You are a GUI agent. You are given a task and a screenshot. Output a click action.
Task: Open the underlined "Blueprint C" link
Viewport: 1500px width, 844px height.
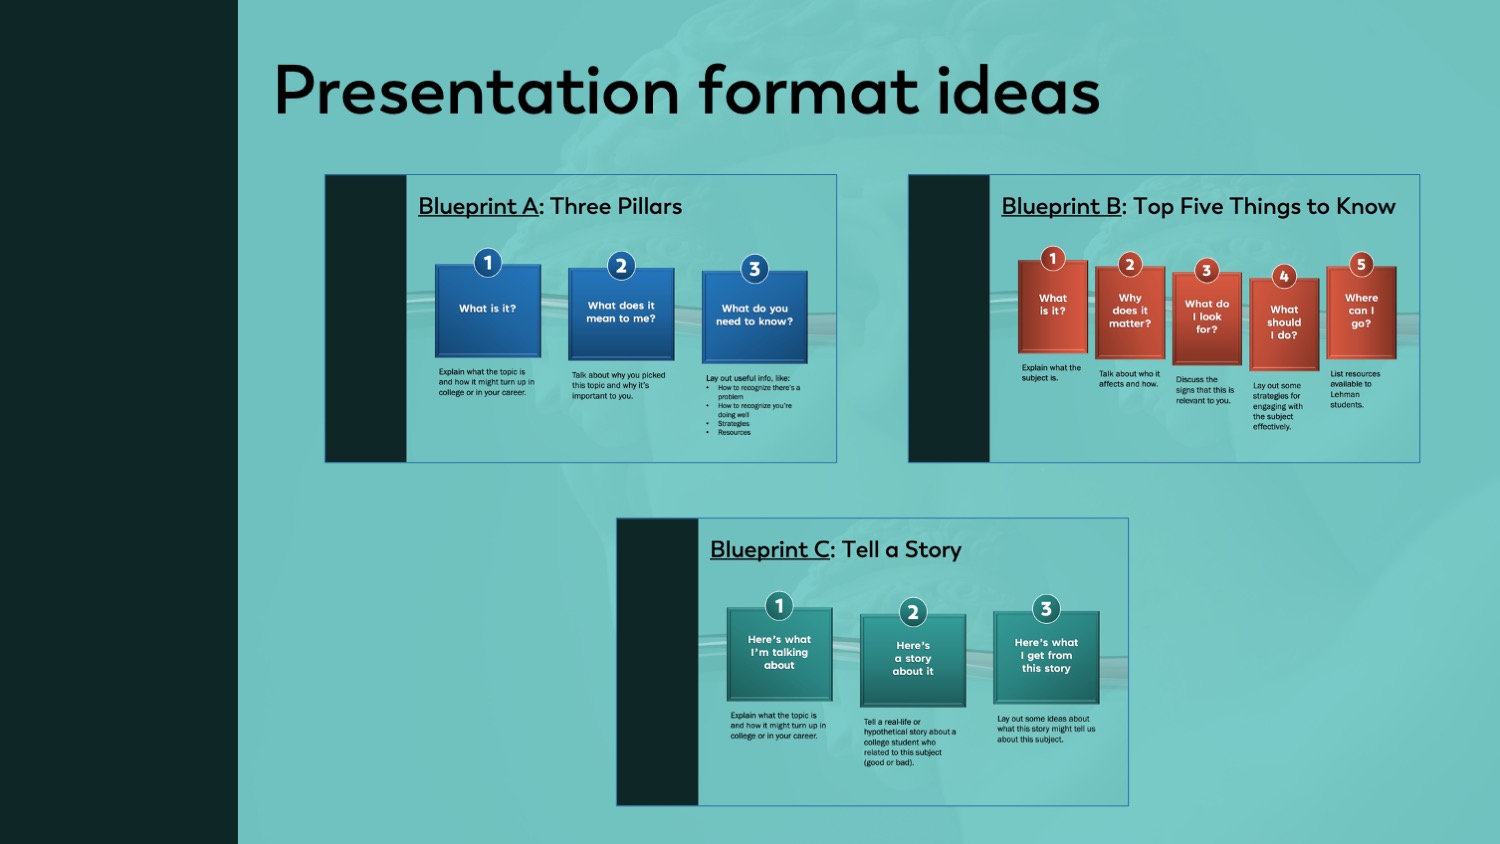click(x=770, y=549)
